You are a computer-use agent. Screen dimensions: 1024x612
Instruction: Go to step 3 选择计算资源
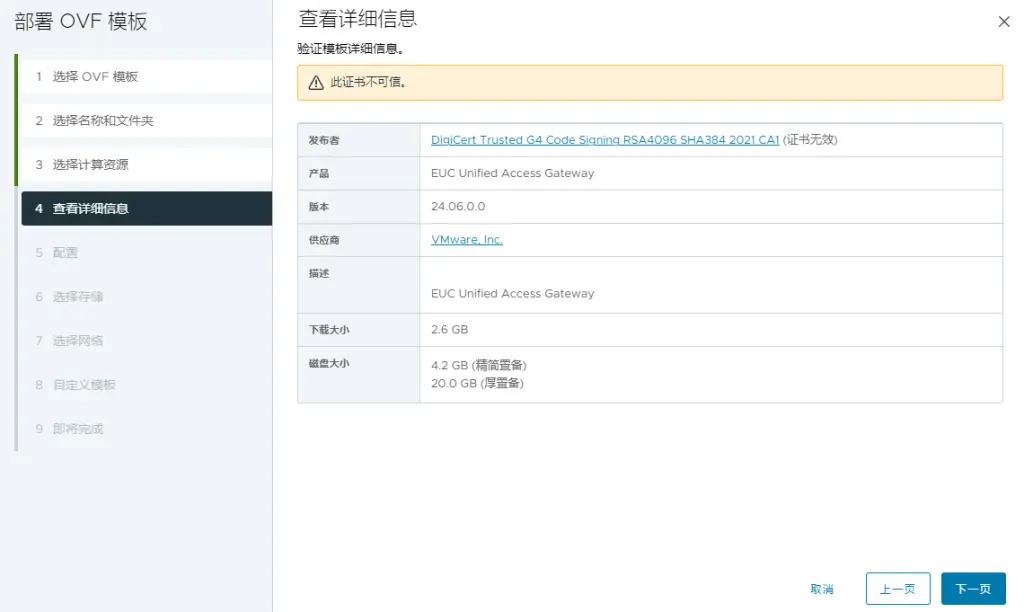[x=90, y=165]
